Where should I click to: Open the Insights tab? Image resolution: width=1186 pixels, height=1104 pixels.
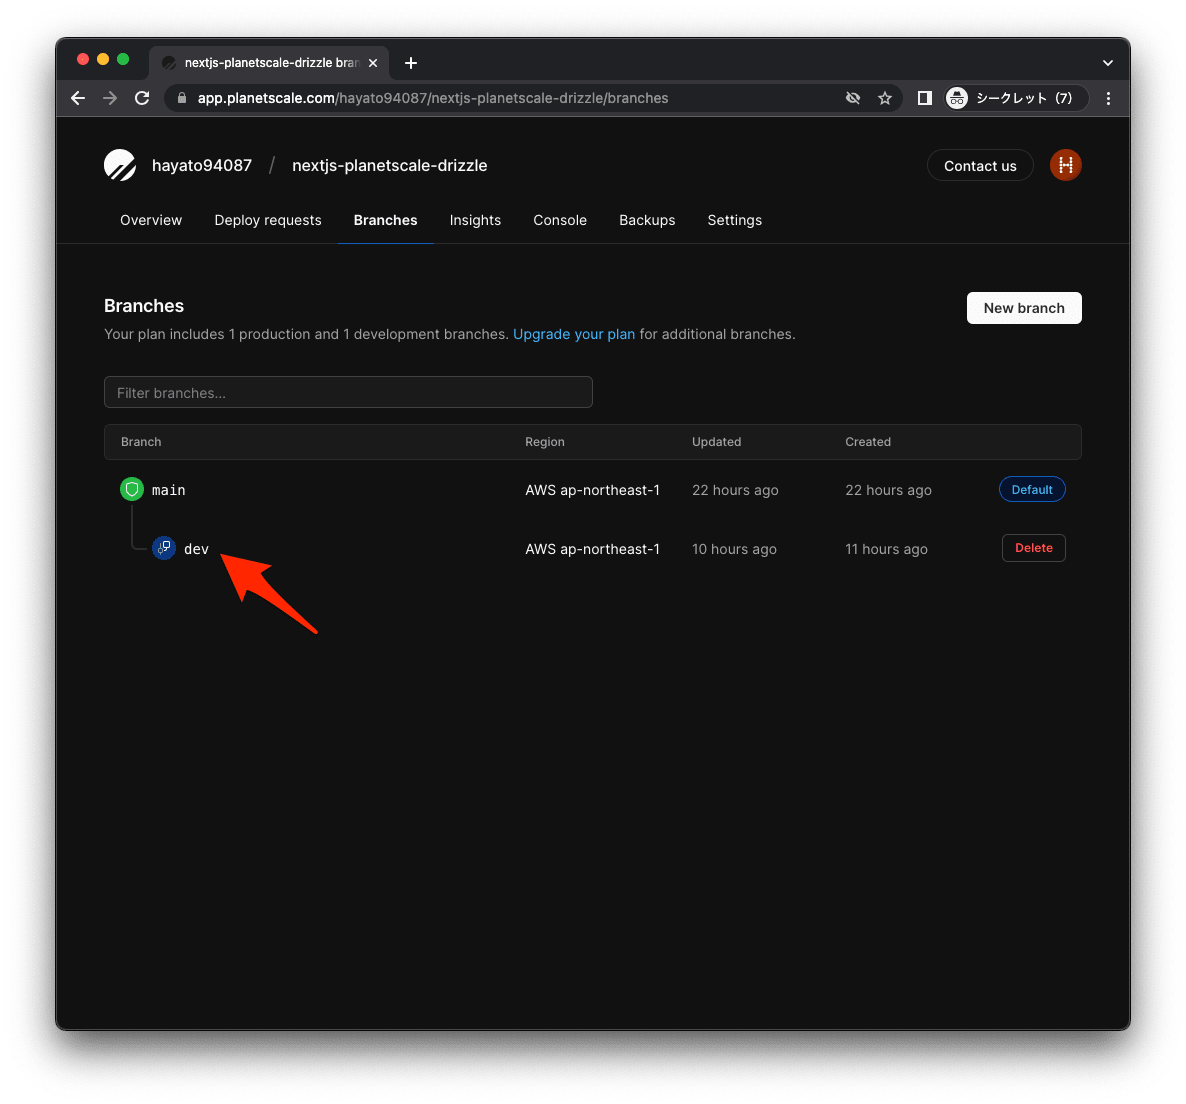(475, 220)
